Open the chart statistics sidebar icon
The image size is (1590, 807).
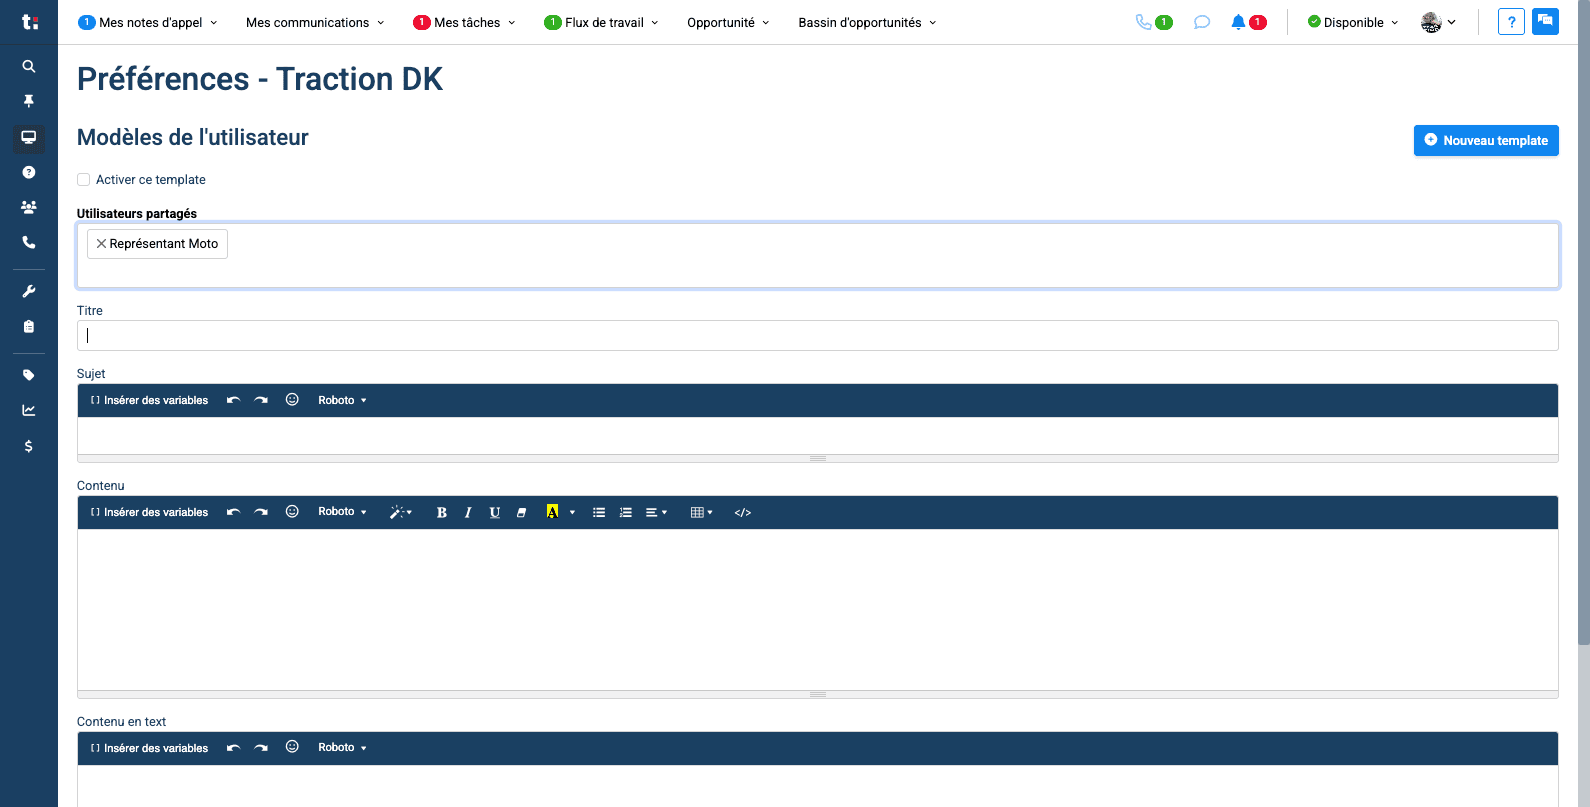pyautogui.click(x=29, y=410)
